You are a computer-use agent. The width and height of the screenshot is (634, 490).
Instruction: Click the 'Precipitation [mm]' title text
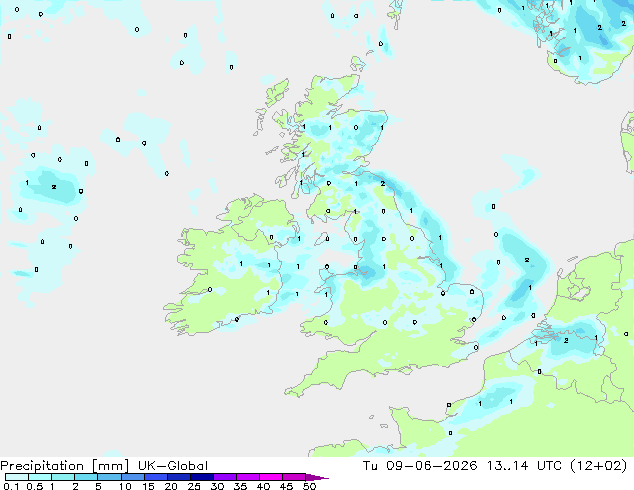tap(64, 466)
